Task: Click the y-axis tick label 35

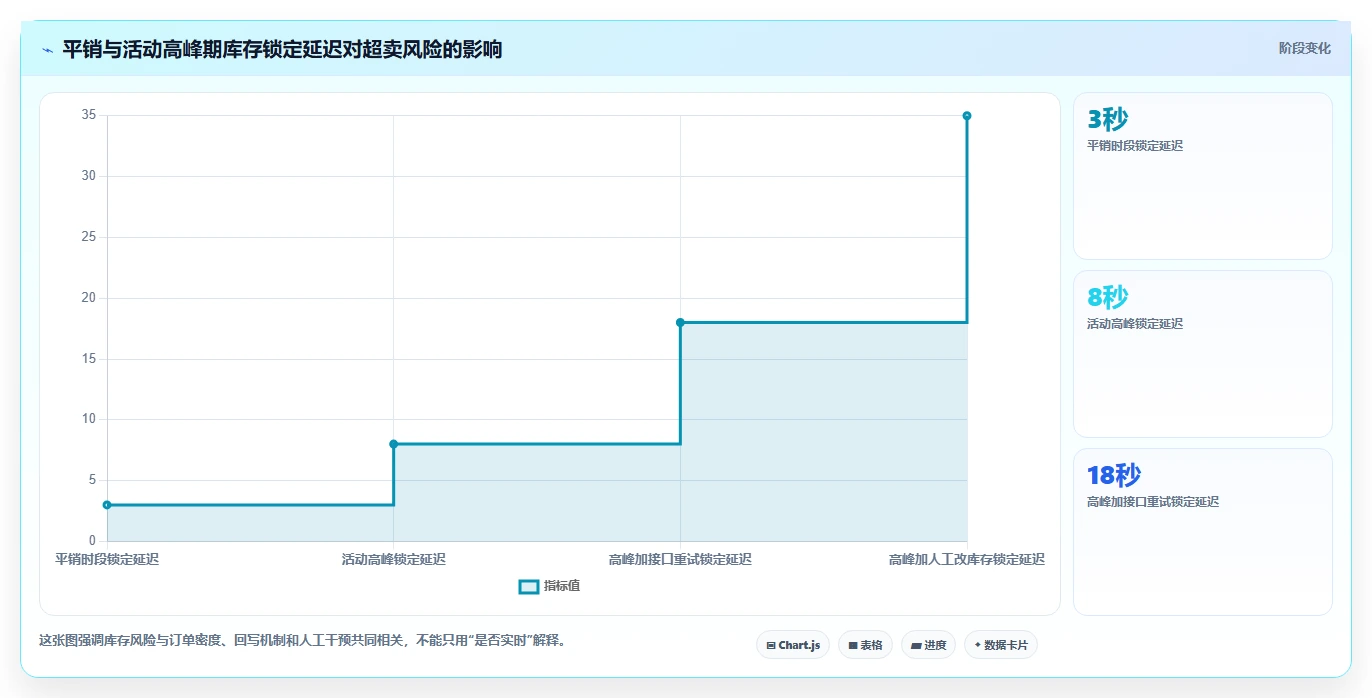Action: (89, 115)
